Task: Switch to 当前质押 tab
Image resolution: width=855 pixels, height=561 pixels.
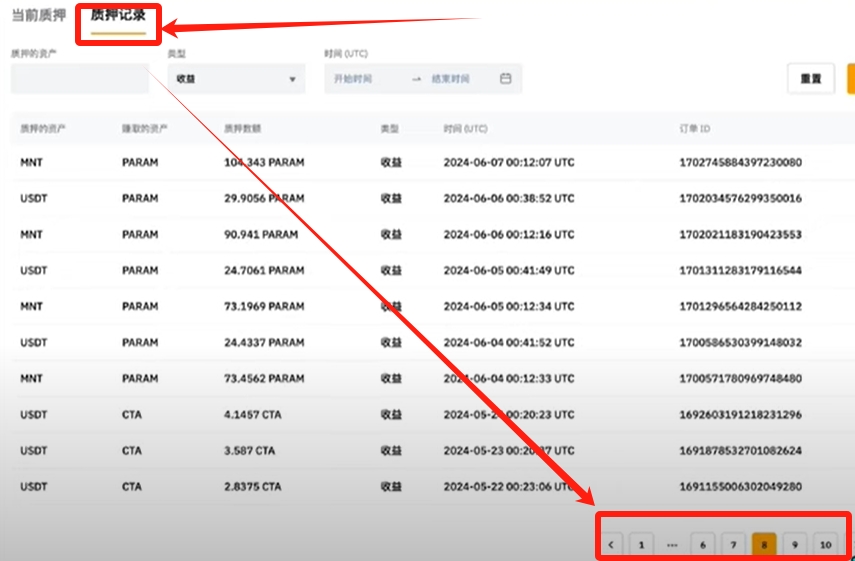Action: coord(38,15)
